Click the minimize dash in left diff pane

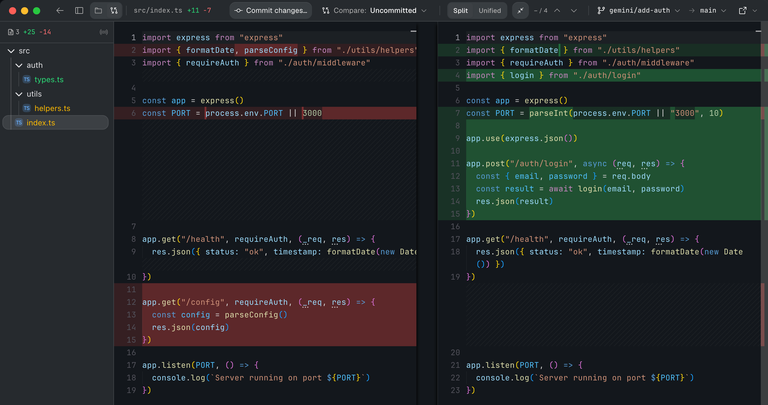[413, 31]
